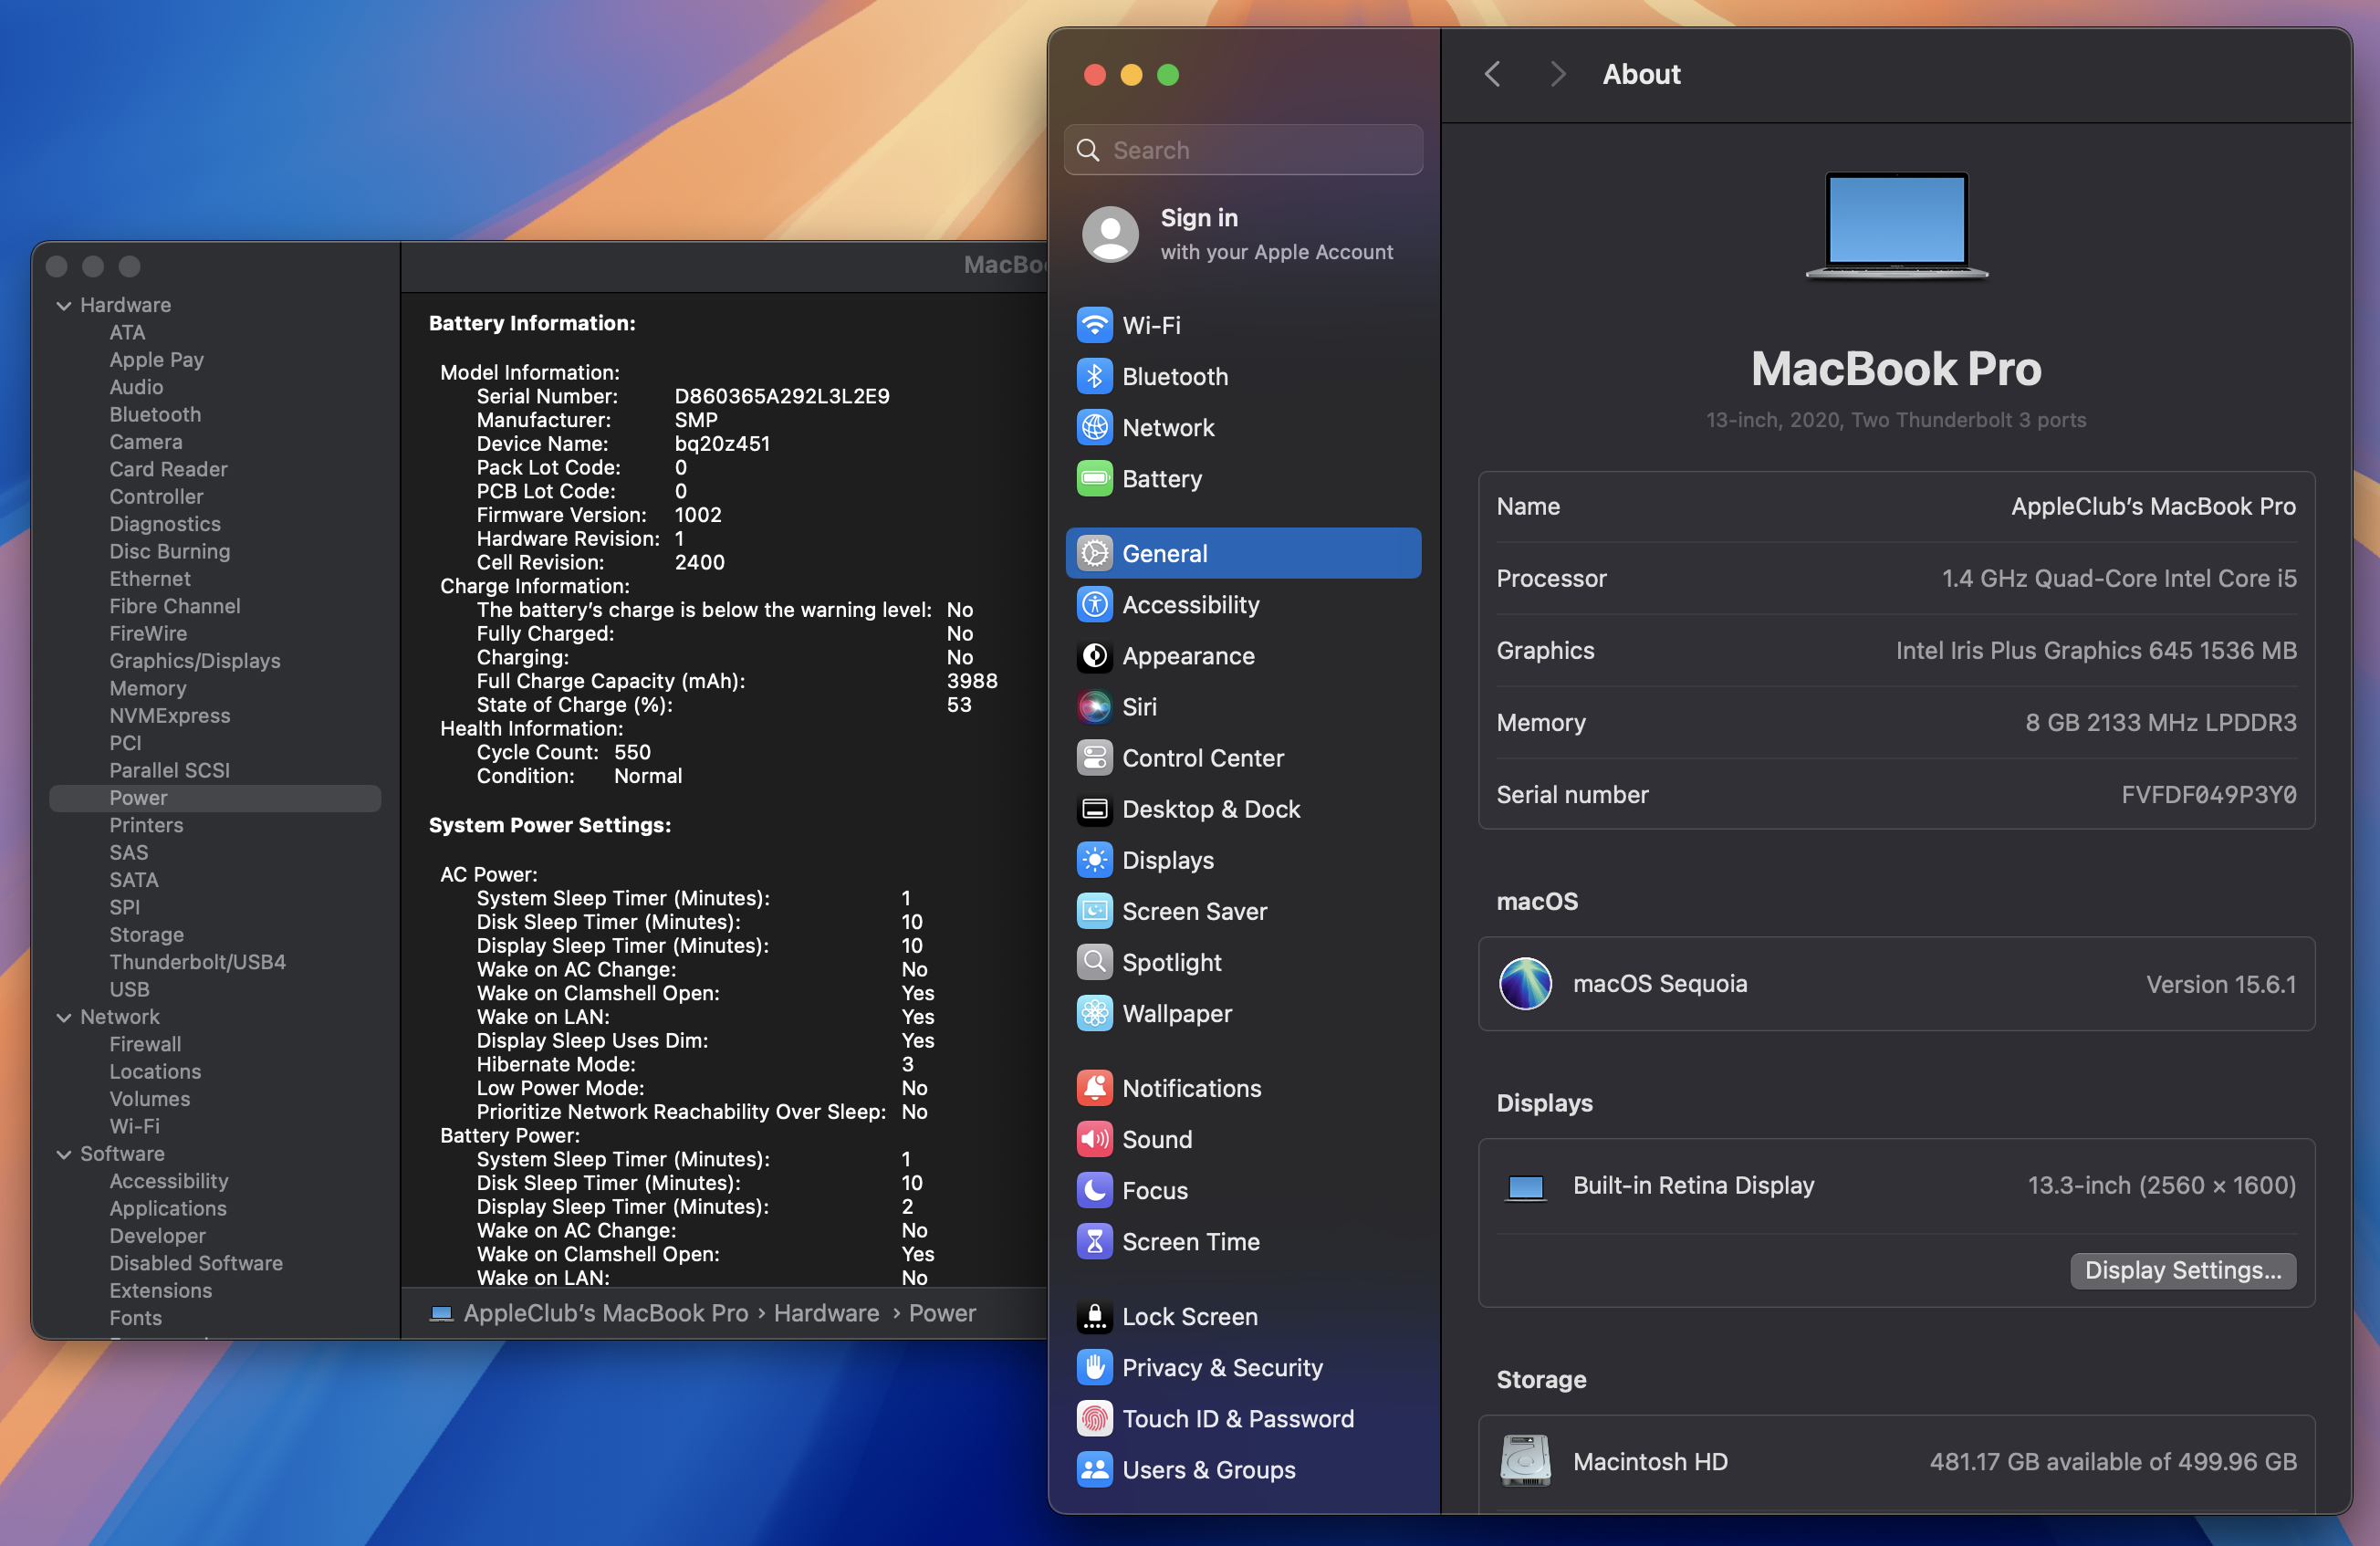Click the MacBook Pro laptop image
Image resolution: width=2380 pixels, height=1546 pixels.
click(x=1896, y=225)
